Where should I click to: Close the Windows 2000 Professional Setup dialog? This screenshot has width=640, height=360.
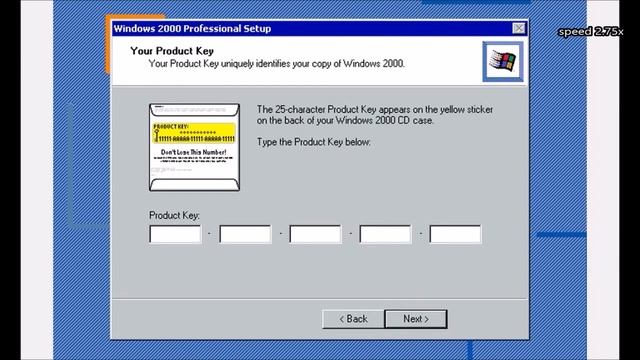(x=519, y=28)
